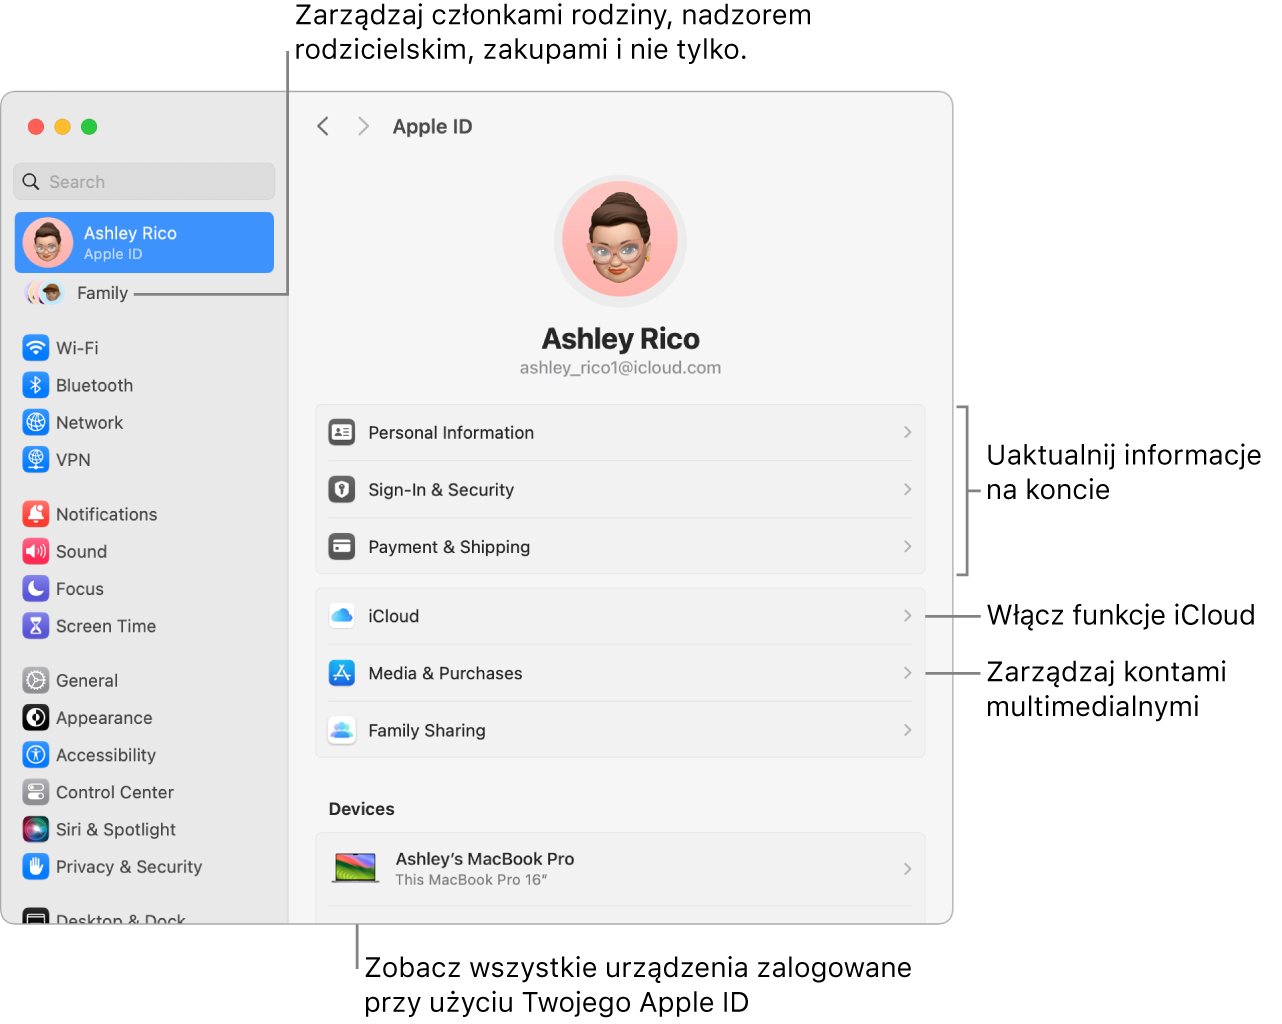The width and height of the screenshot is (1282, 1024).
Task: Open Media & Purchases settings
Action: [x=620, y=673]
